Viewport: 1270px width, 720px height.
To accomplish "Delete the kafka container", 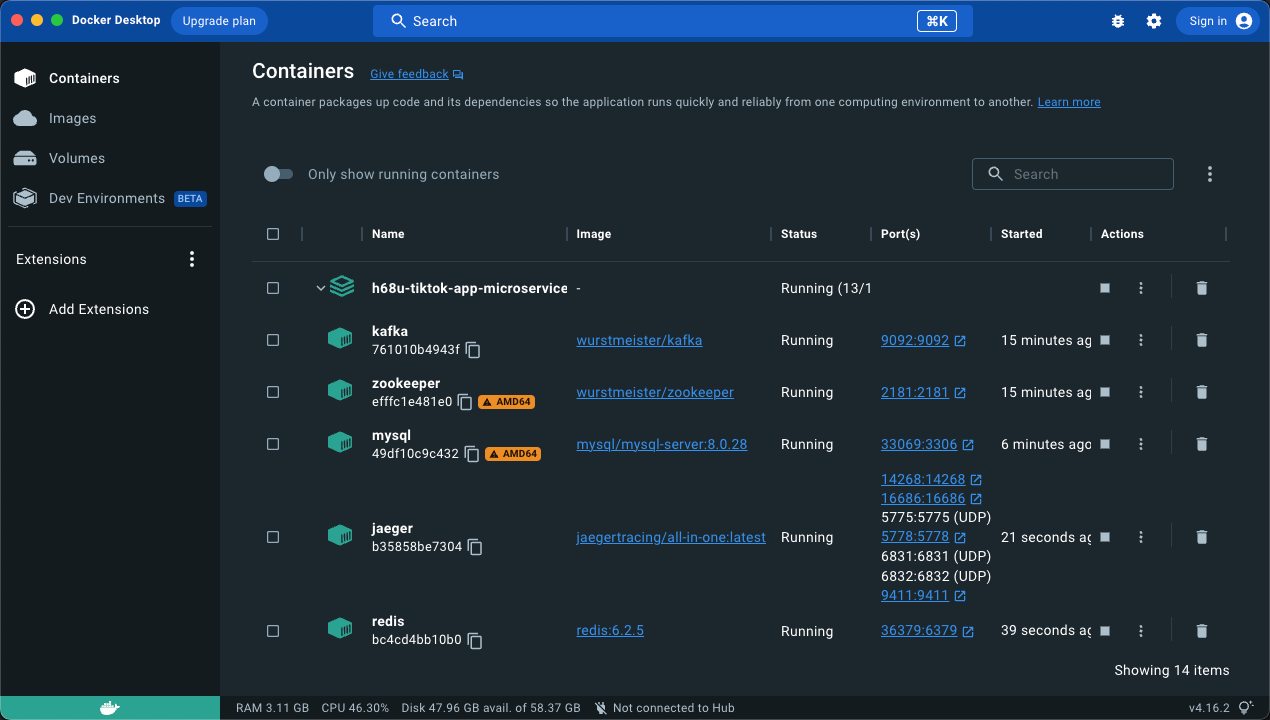I will [x=1202, y=340].
